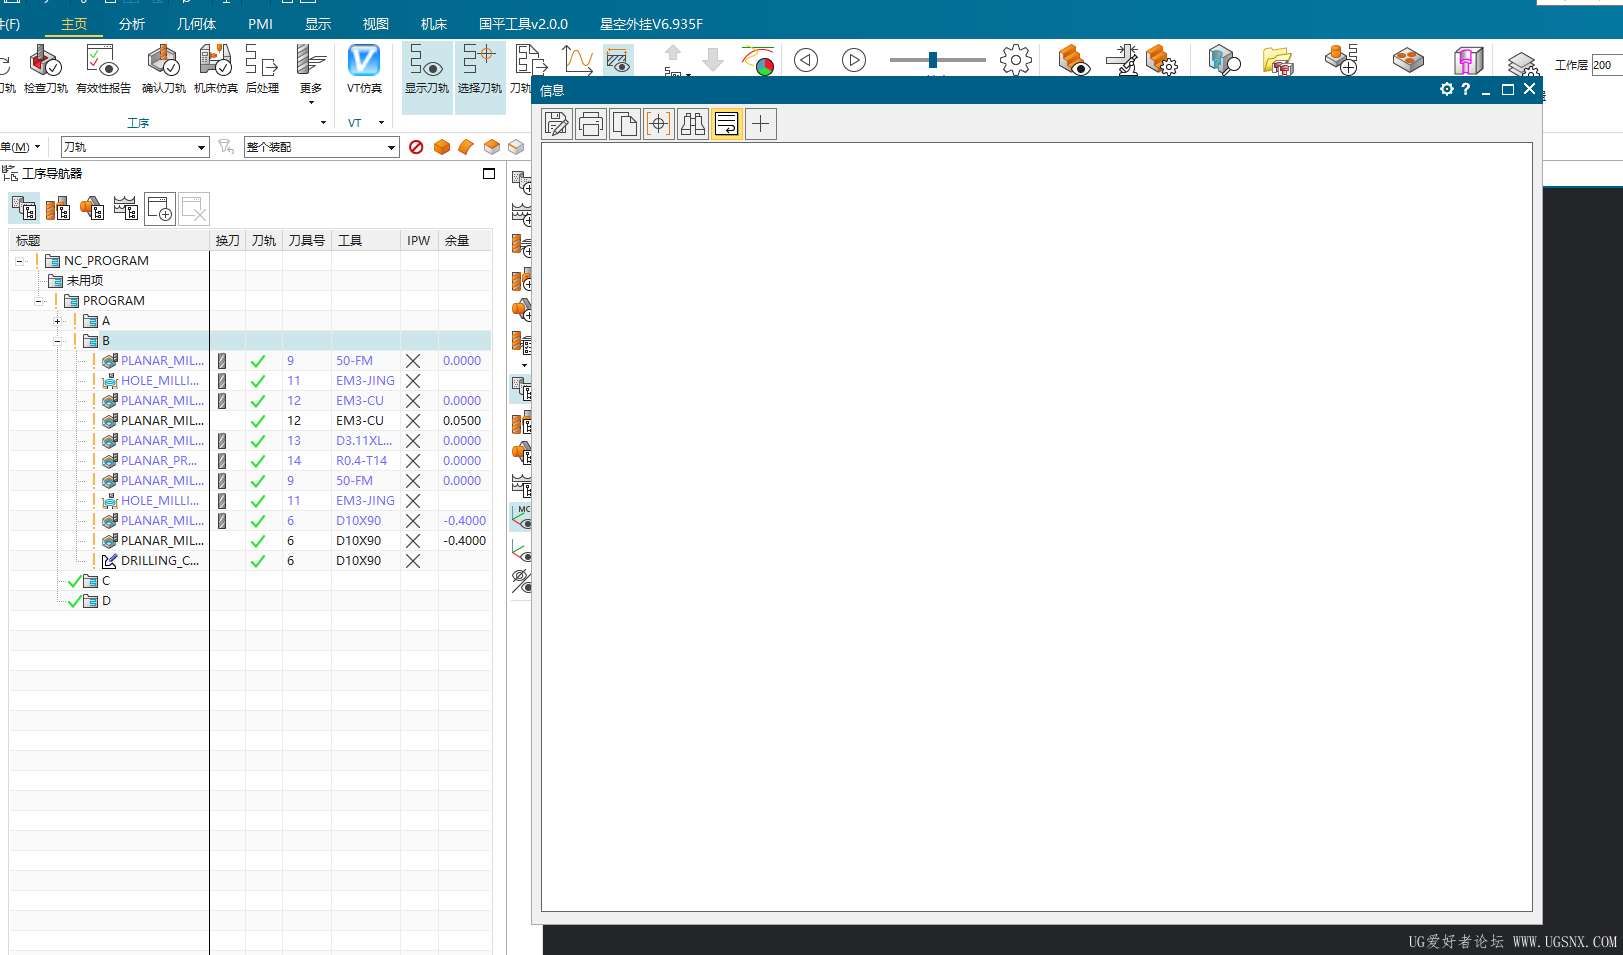The image size is (1623, 955).
Task: Open the 分析 ribbon tab
Action: point(132,24)
